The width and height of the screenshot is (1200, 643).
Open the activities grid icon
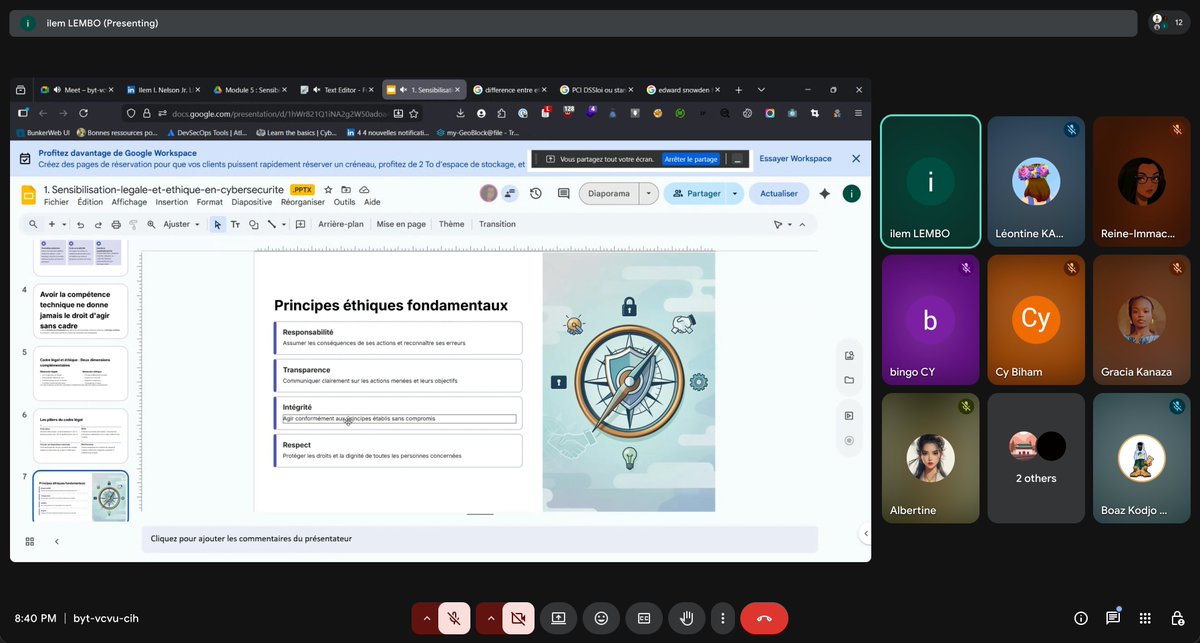(x=1146, y=618)
